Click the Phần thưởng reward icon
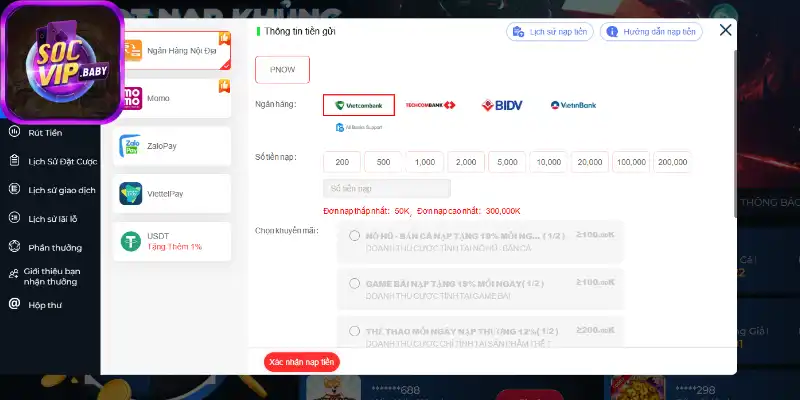The image size is (800, 400). click(x=14, y=246)
